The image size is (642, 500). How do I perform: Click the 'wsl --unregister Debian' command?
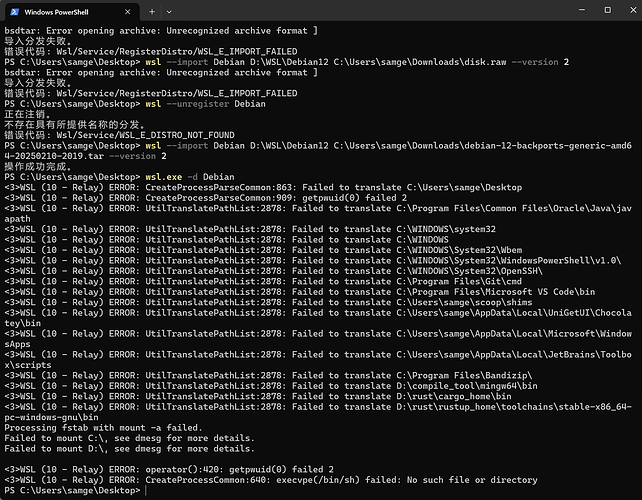[x=206, y=104]
